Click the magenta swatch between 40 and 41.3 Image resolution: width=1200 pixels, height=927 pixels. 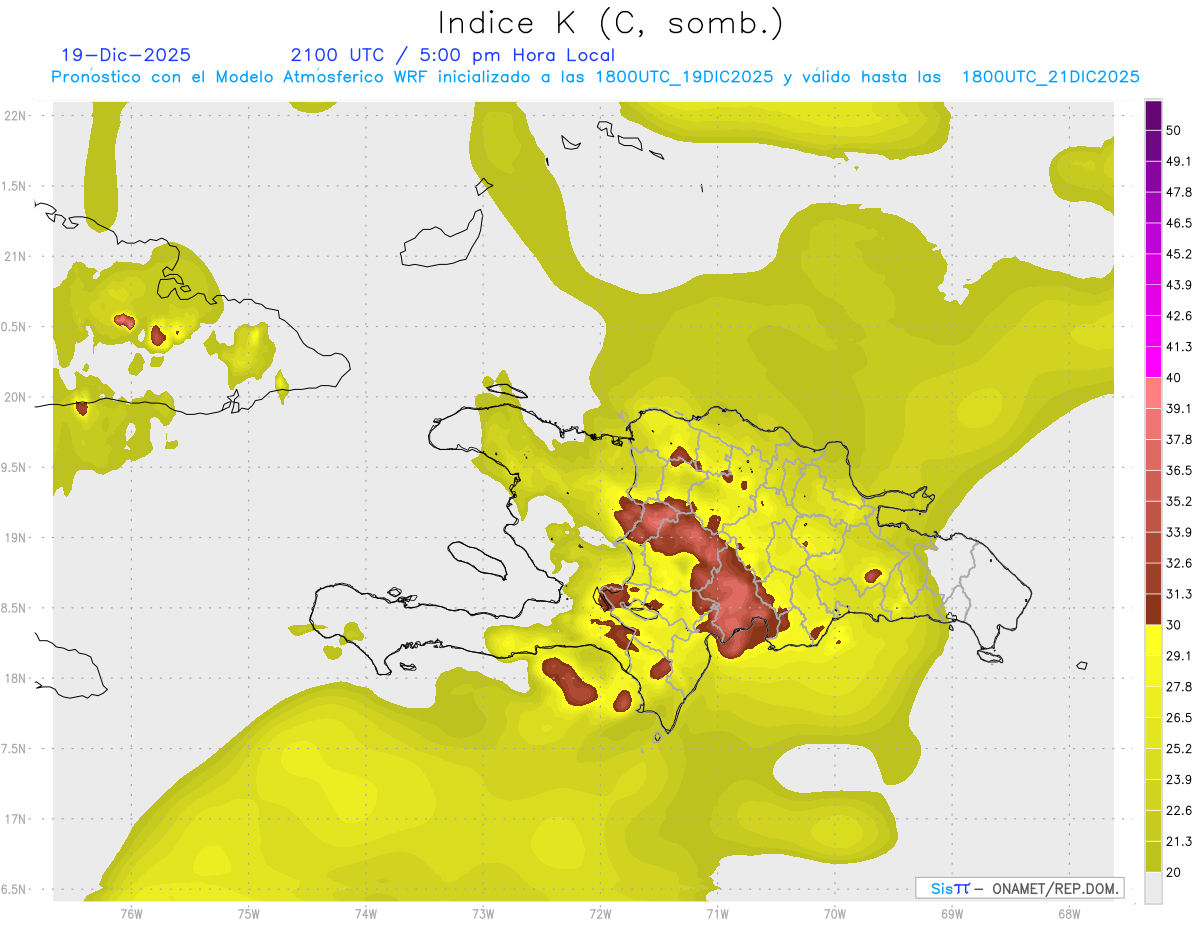click(x=1153, y=362)
